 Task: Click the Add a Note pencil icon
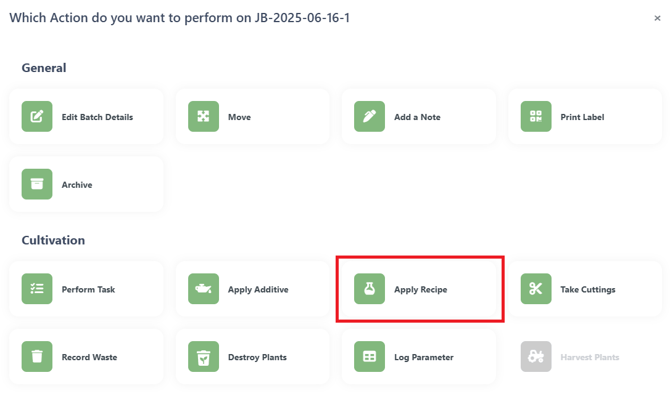tap(370, 117)
